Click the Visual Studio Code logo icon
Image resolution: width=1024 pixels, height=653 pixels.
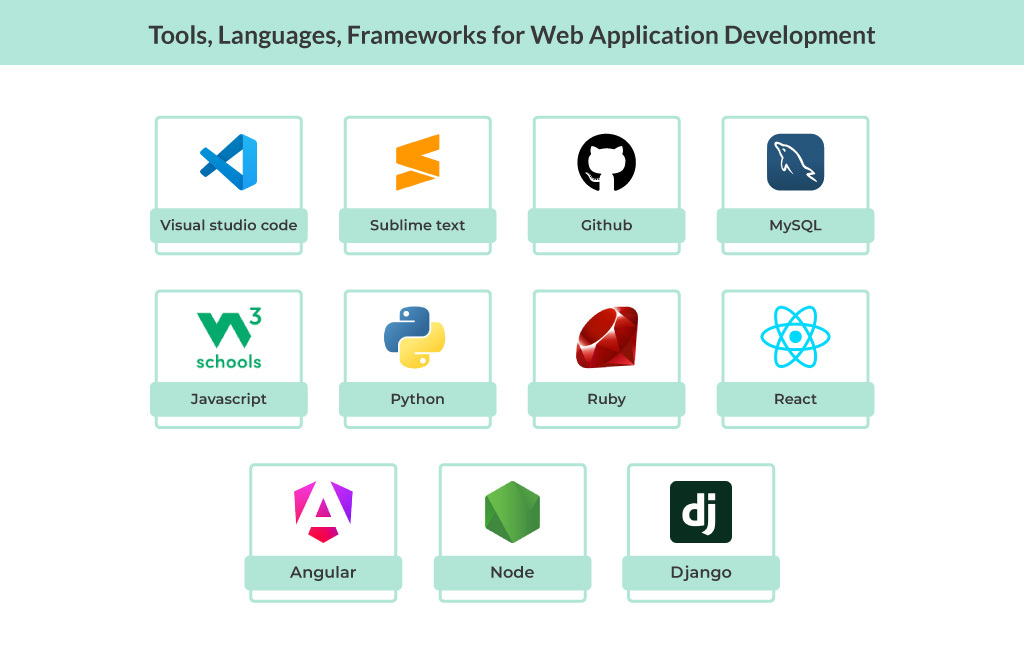[229, 162]
